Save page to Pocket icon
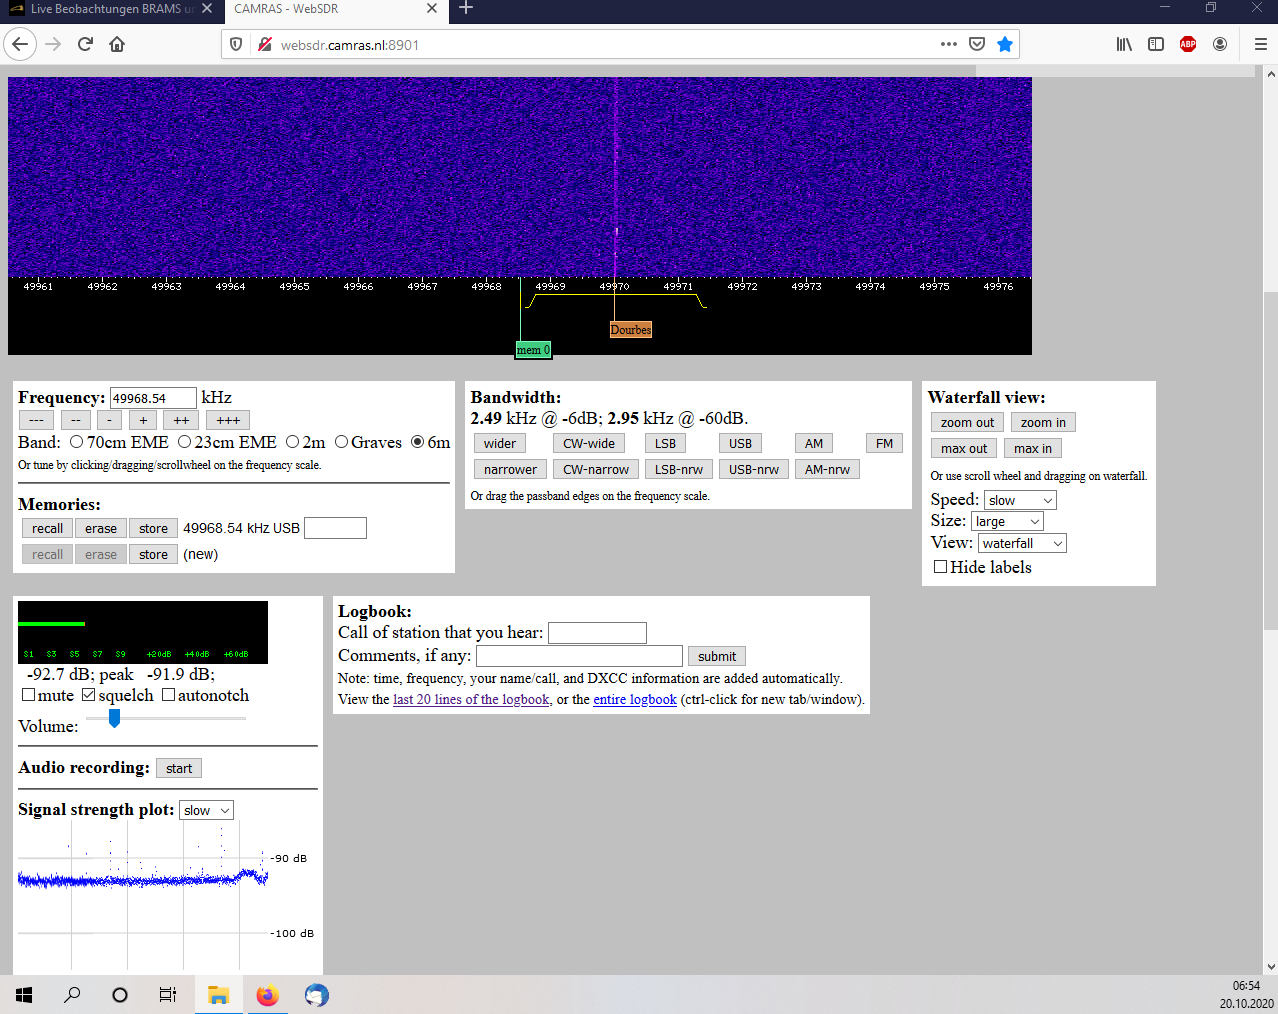The height and width of the screenshot is (1014, 1278). click(977, 44)
